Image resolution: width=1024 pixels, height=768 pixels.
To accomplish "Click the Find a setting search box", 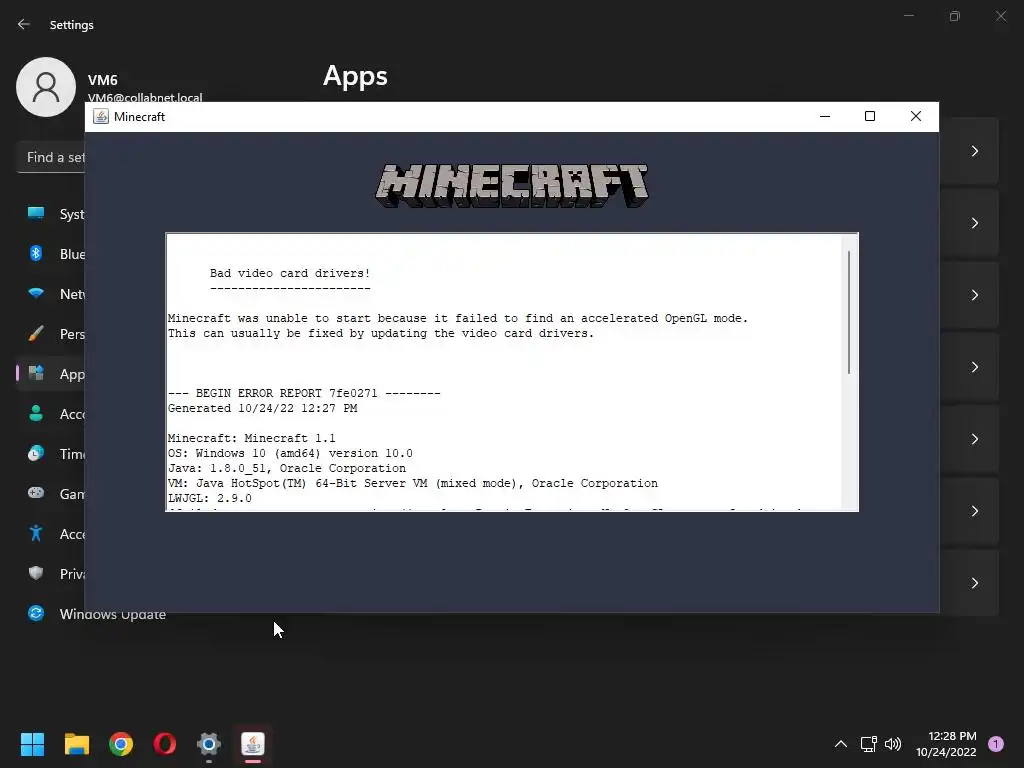I will click(x=51, y=157).
